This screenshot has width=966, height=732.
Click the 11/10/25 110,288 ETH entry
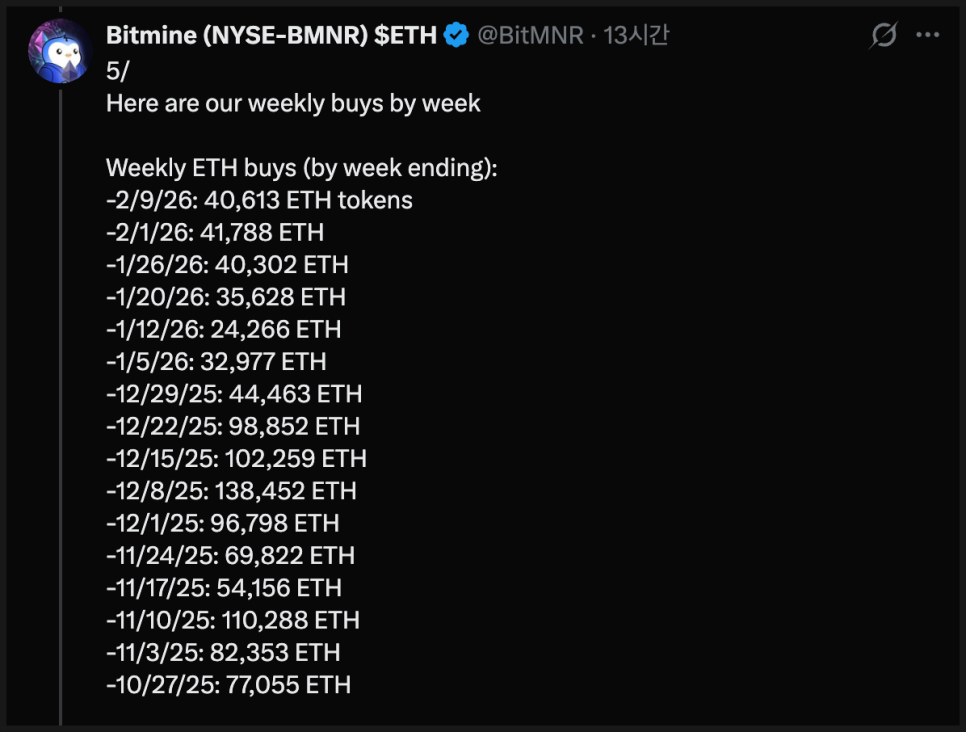tap(233, 620)
